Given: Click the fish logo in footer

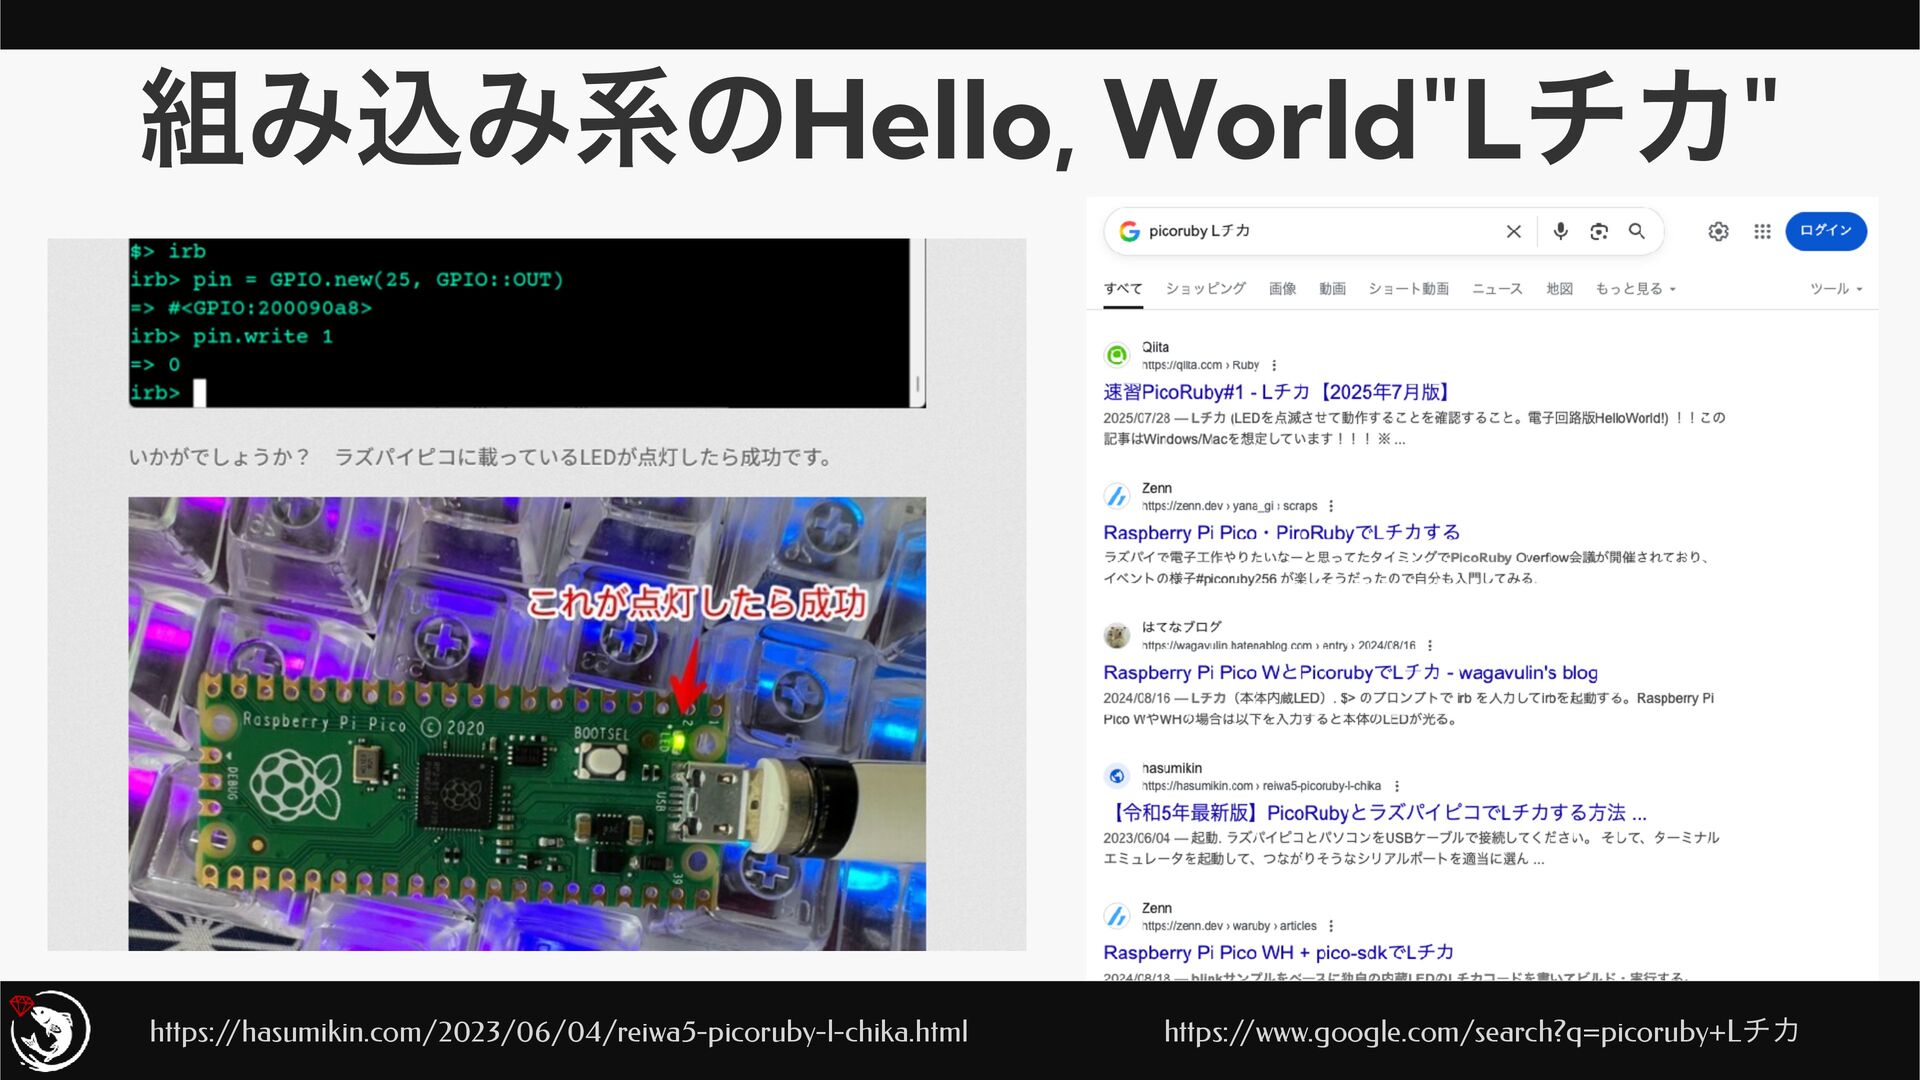Looking at the screenshot, I should (49, 1030).
